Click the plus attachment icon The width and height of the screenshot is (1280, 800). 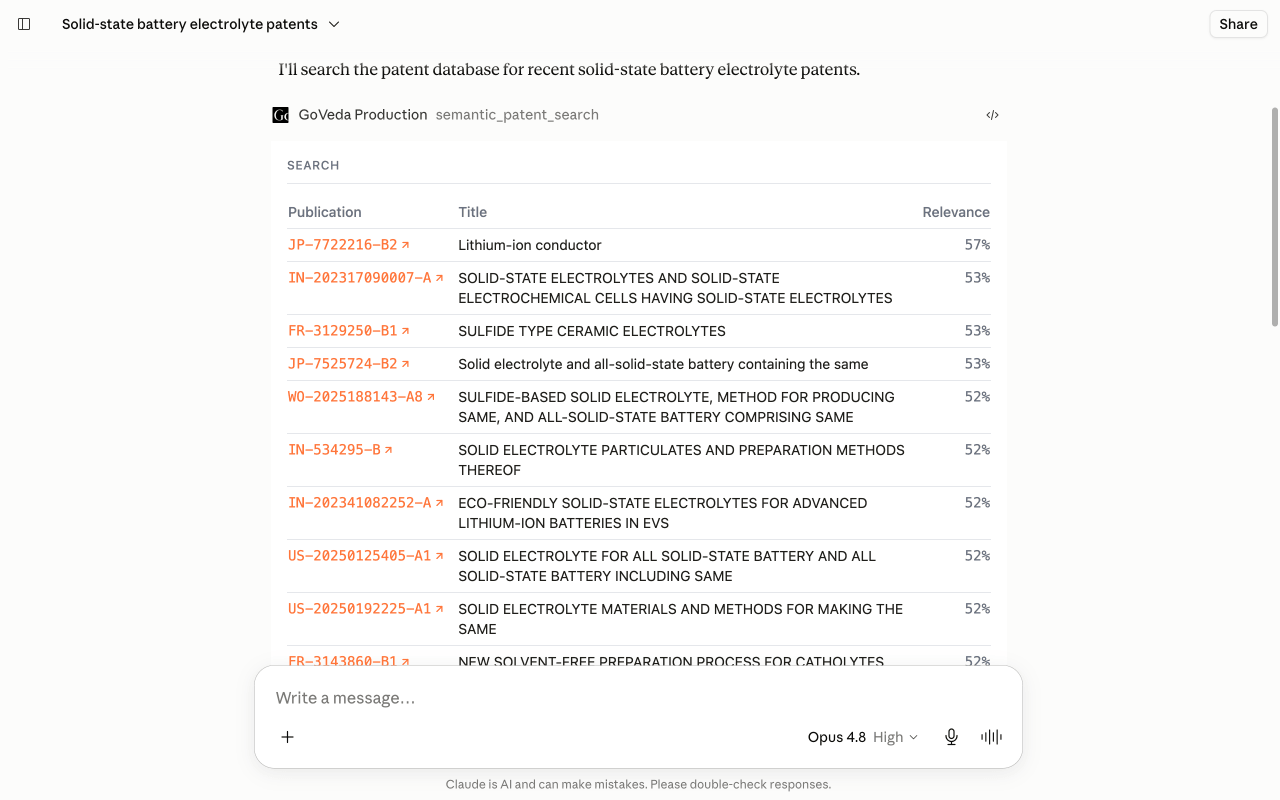(x=287, y=737)
